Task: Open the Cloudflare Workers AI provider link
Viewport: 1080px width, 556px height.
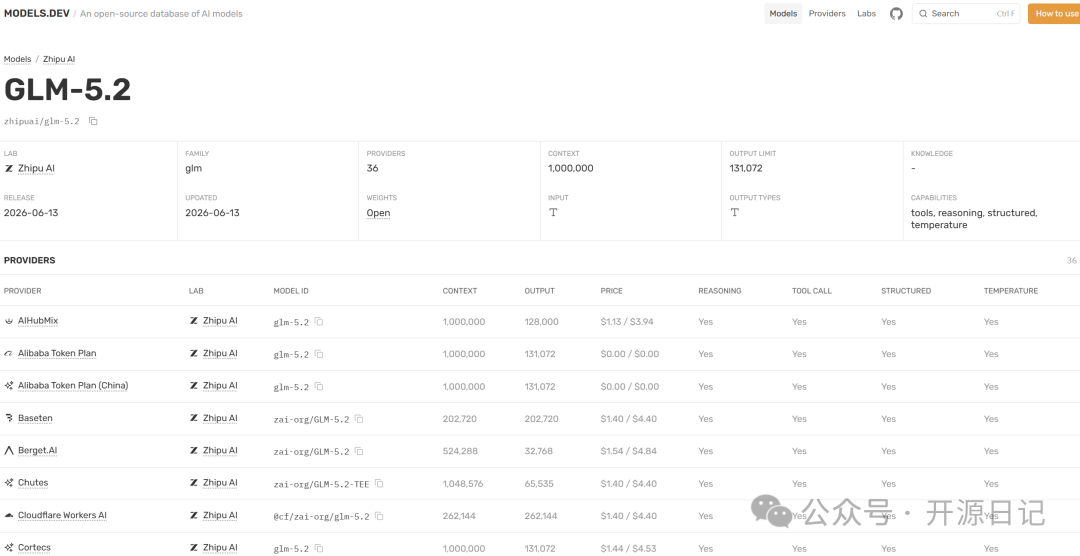Action: (x=62, y=515)
